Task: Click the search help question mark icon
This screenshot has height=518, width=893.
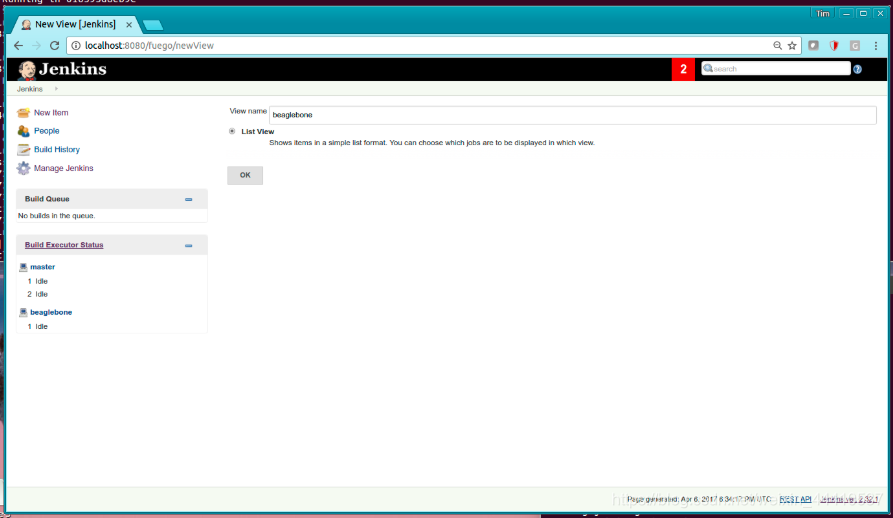Action: [x=857, y=69]
